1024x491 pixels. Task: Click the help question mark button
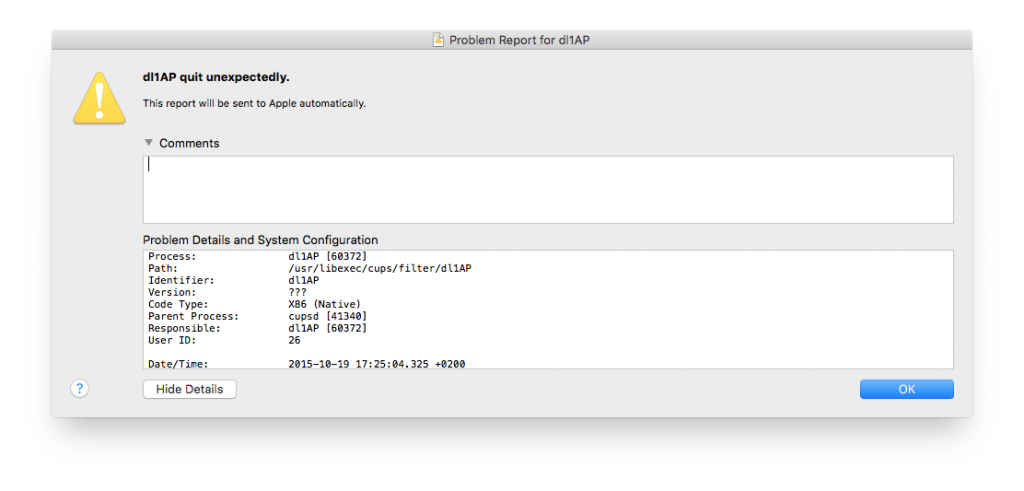tap(80, 389)
